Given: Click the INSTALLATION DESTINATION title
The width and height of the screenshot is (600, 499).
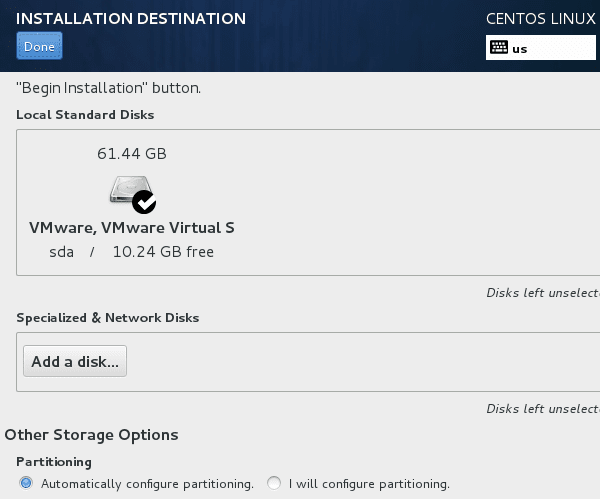Looking at the screenshot, I should 131,19.
